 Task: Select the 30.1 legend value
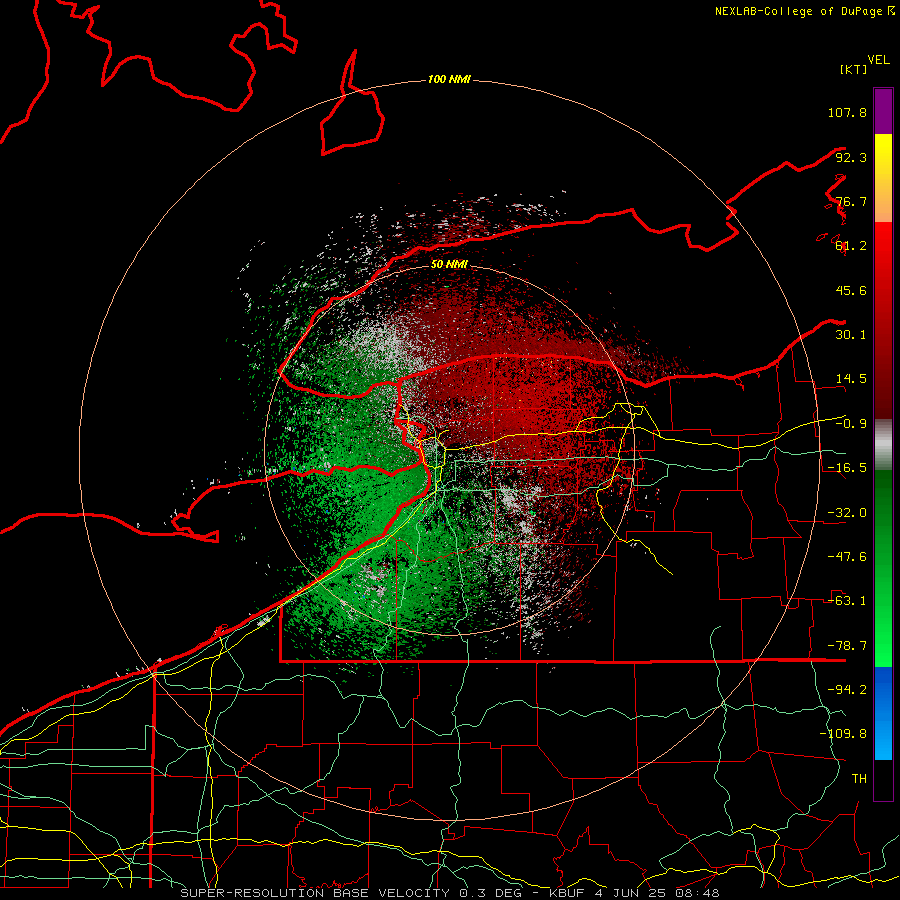click(851, 335)
